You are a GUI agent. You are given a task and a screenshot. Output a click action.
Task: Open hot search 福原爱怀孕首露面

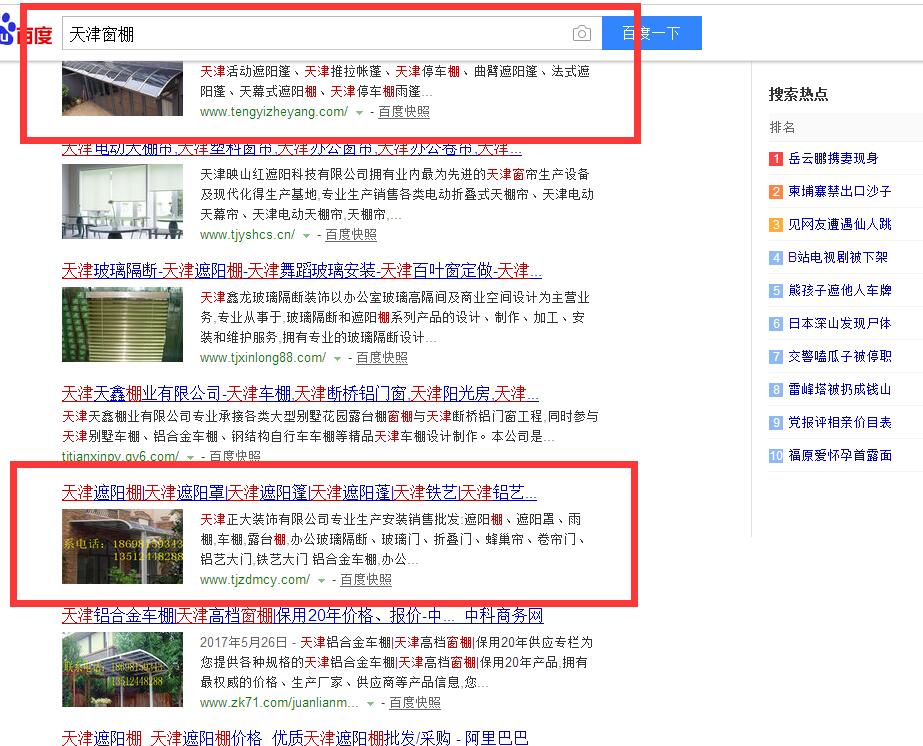click(840, 455)
